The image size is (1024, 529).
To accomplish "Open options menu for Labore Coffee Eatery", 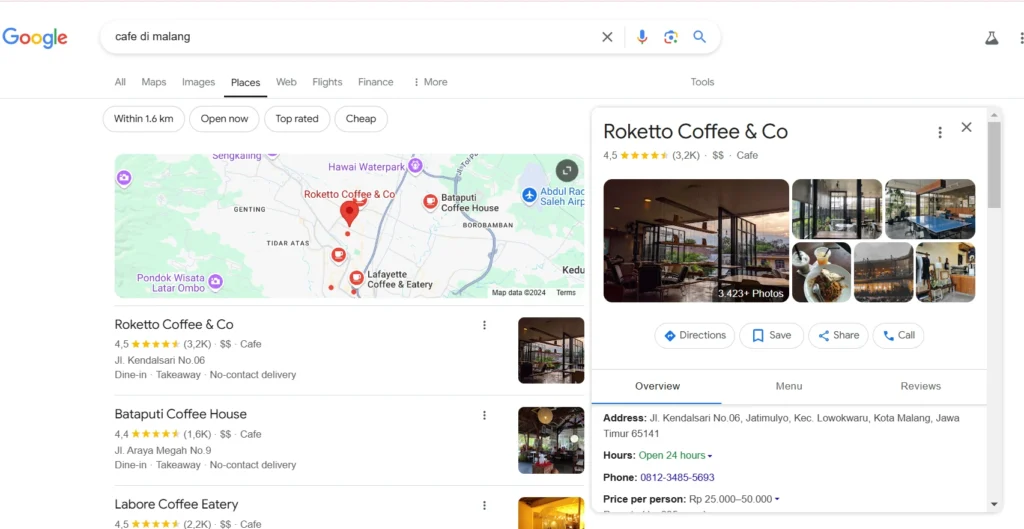I will pos(485,505).
